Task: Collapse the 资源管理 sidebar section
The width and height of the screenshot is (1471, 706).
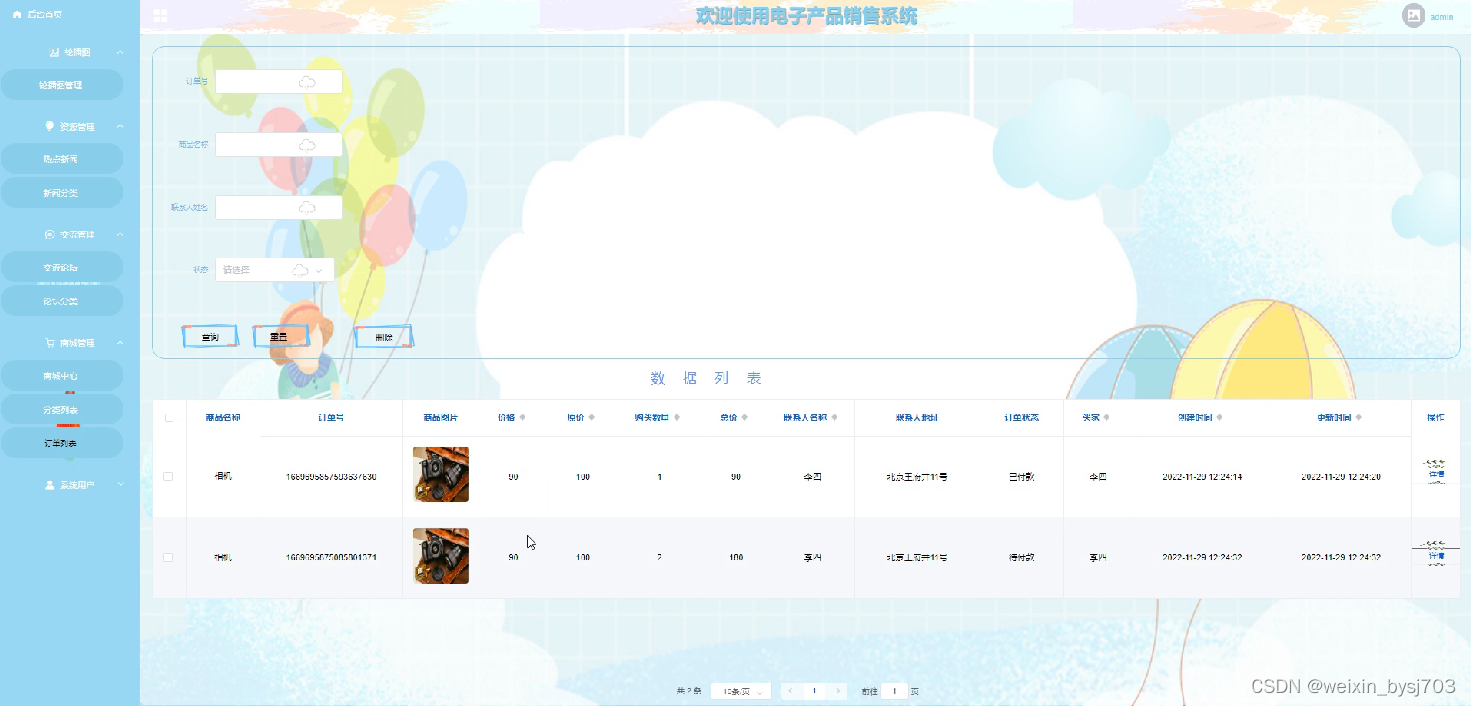Action: [120, 127]
